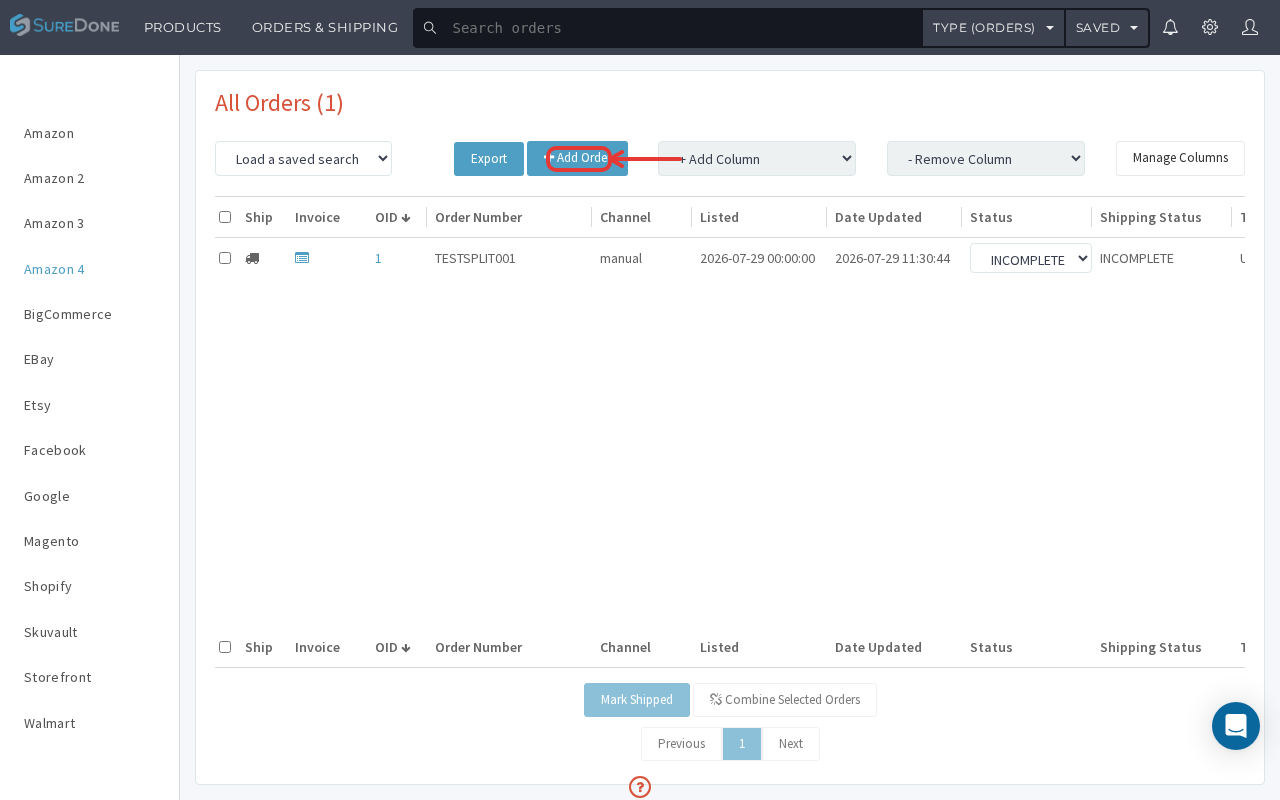Click the search magnifier icon
The height and width of the screenshot is (800, 1280).
[430, 28]
